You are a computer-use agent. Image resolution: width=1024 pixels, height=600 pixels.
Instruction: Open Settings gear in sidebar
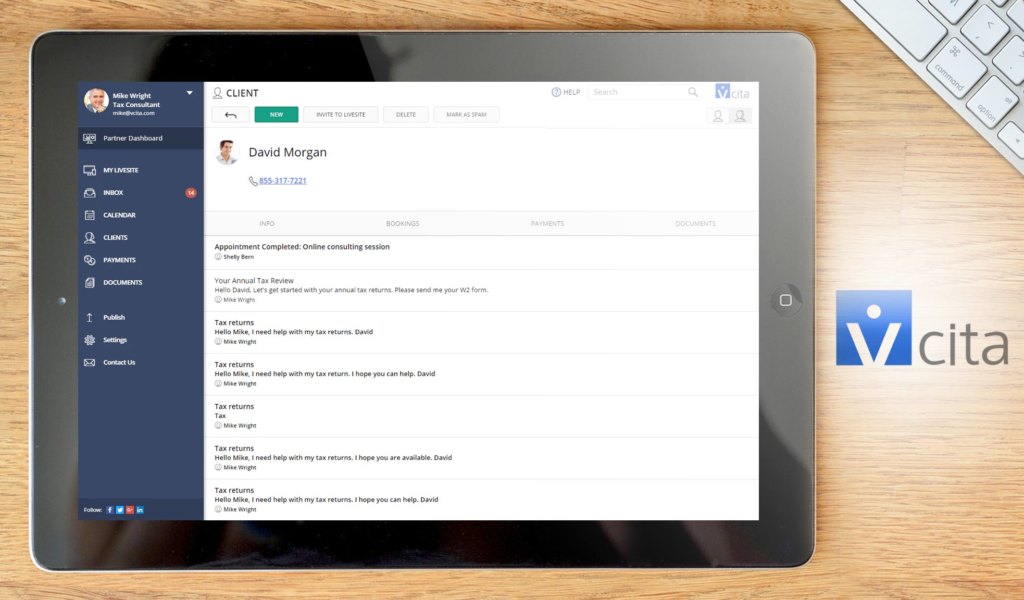(x=114, y=340)
